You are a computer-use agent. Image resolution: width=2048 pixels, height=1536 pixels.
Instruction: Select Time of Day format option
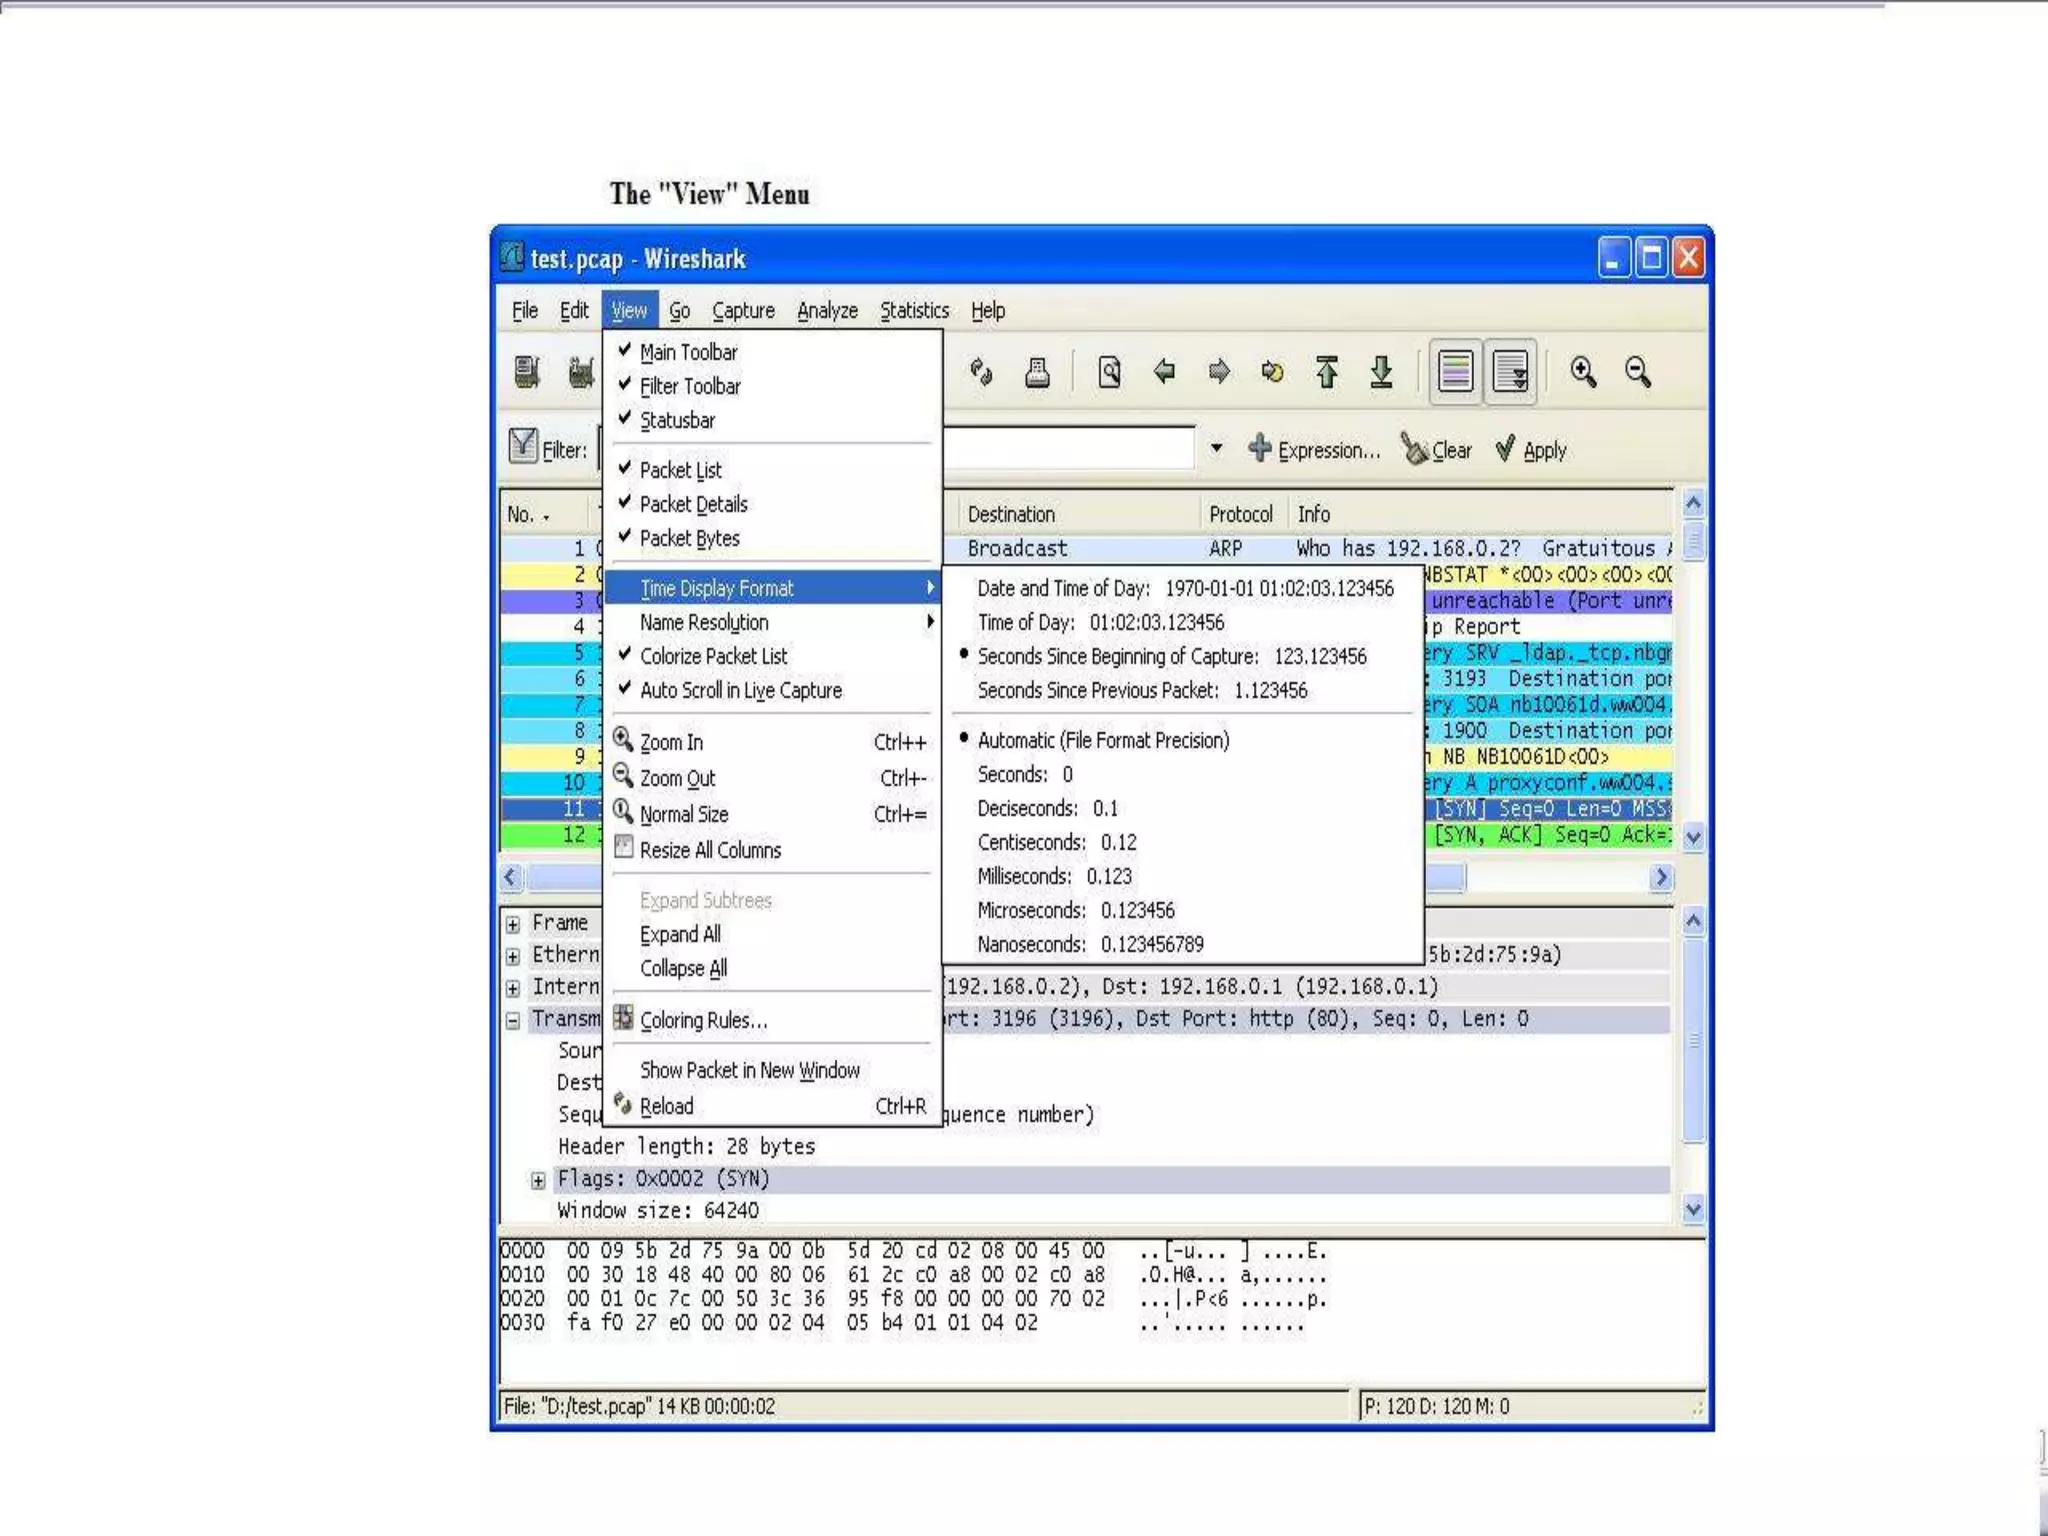click(x=1100, y=622)
